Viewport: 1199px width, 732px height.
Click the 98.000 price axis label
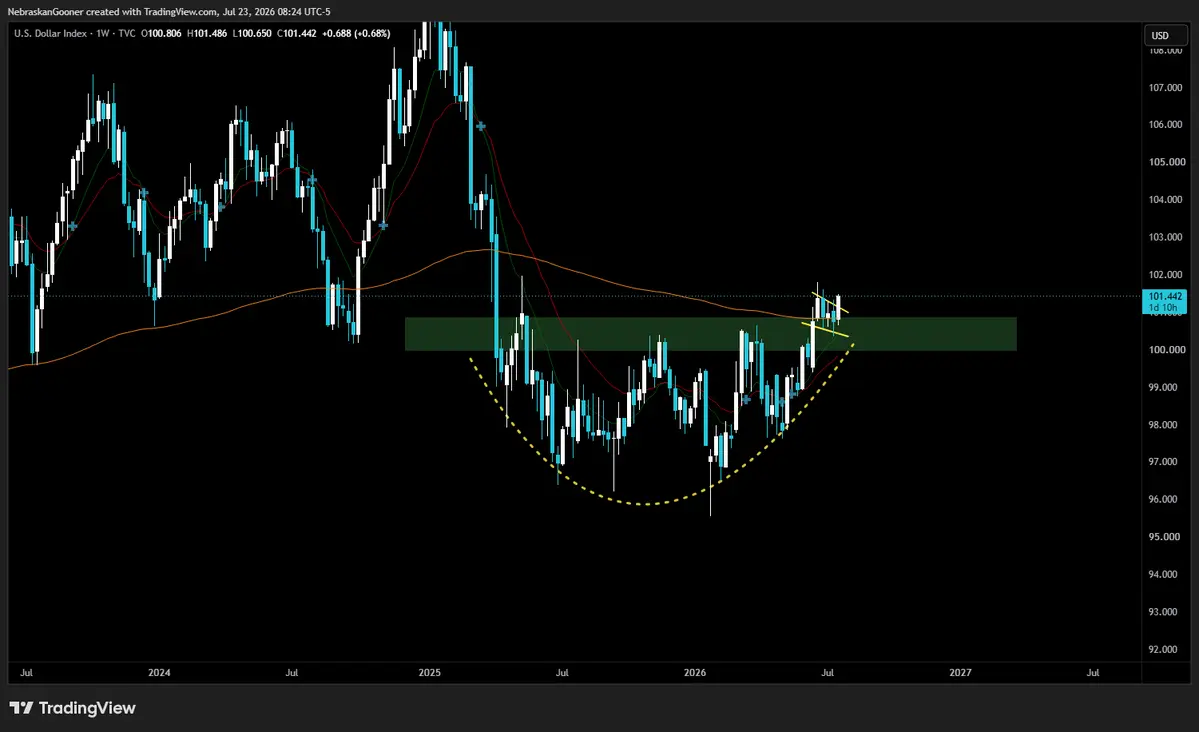(x=1163, y=425)
